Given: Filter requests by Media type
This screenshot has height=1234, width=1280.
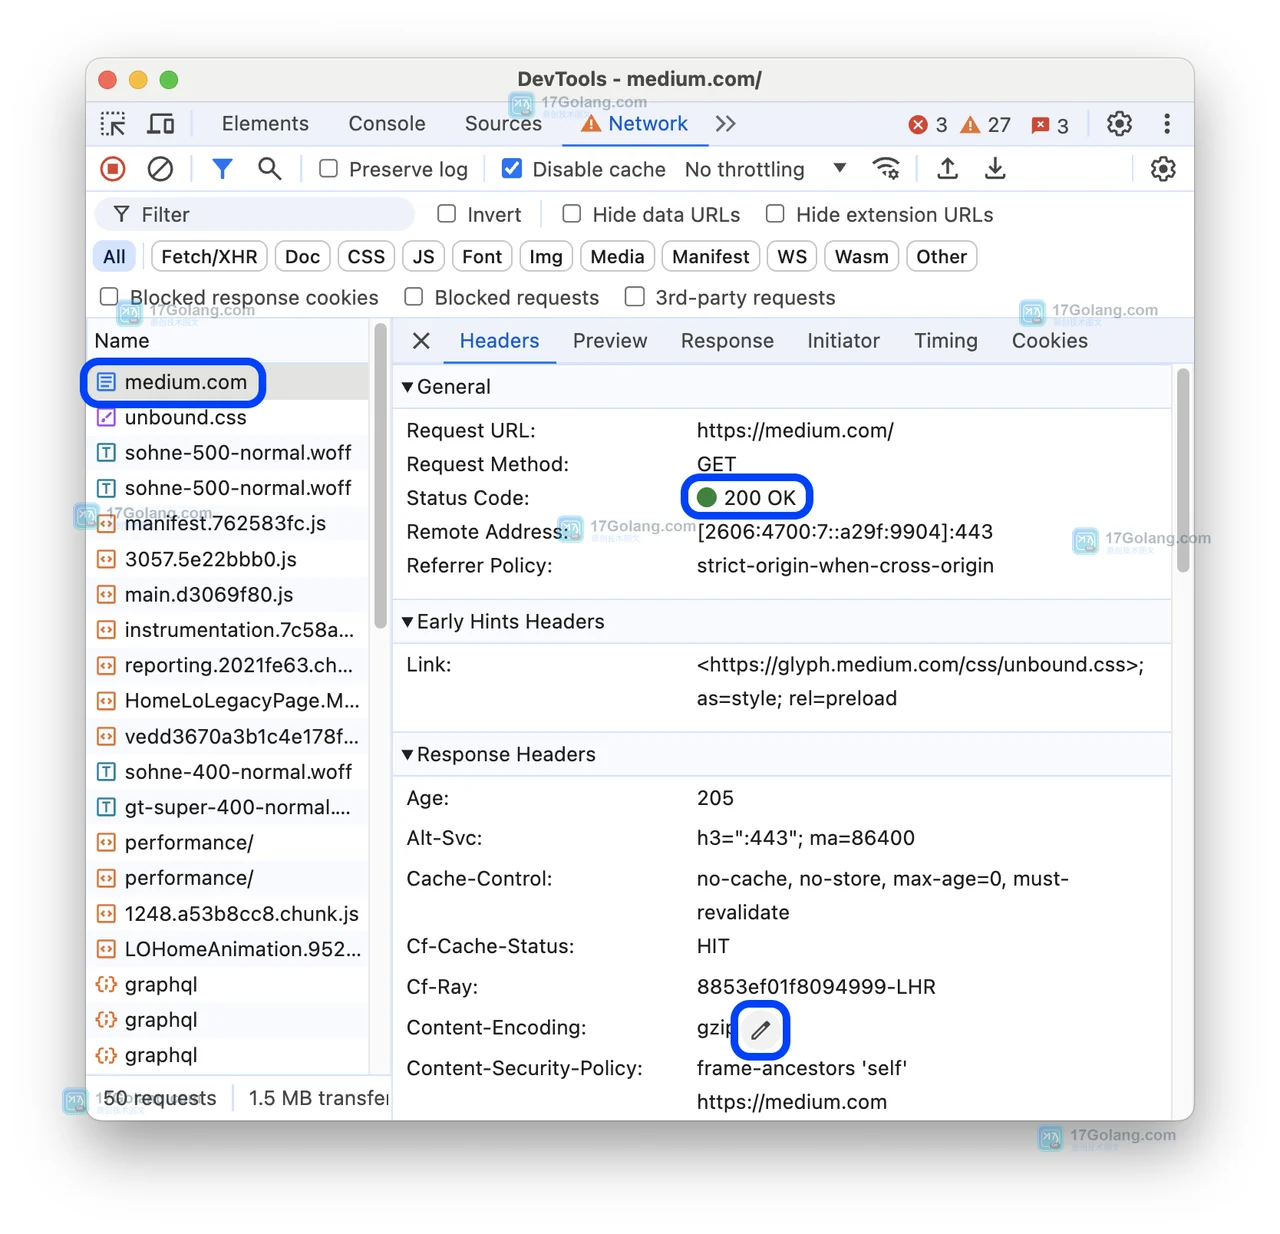Looking at the screenshot, I should click(617, 257).
